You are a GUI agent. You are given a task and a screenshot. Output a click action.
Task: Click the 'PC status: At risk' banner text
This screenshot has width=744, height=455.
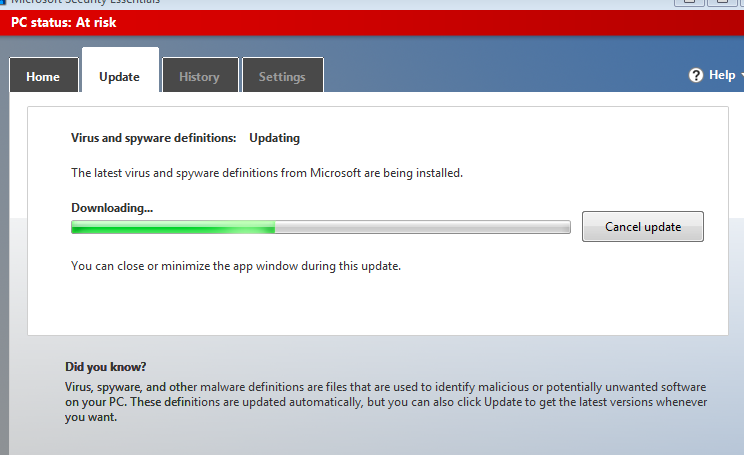tap(64, 22)
